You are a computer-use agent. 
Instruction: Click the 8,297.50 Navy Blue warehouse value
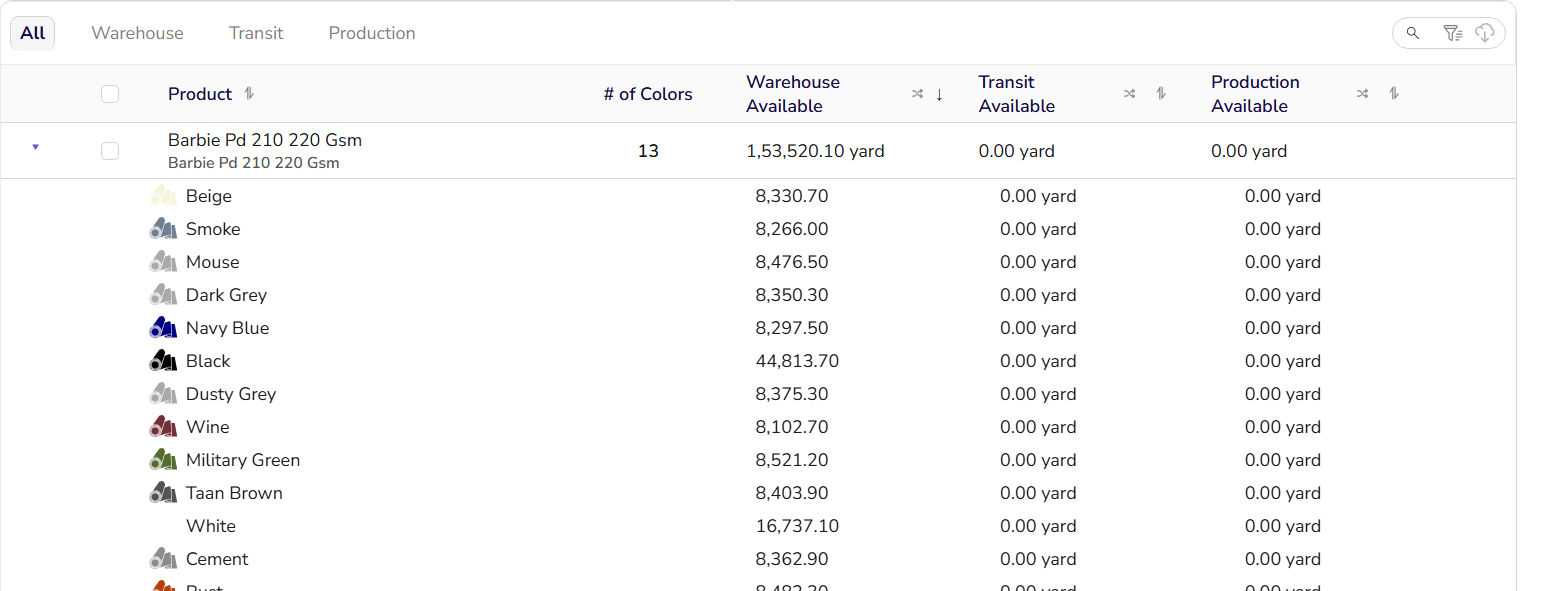pos(792,328)
